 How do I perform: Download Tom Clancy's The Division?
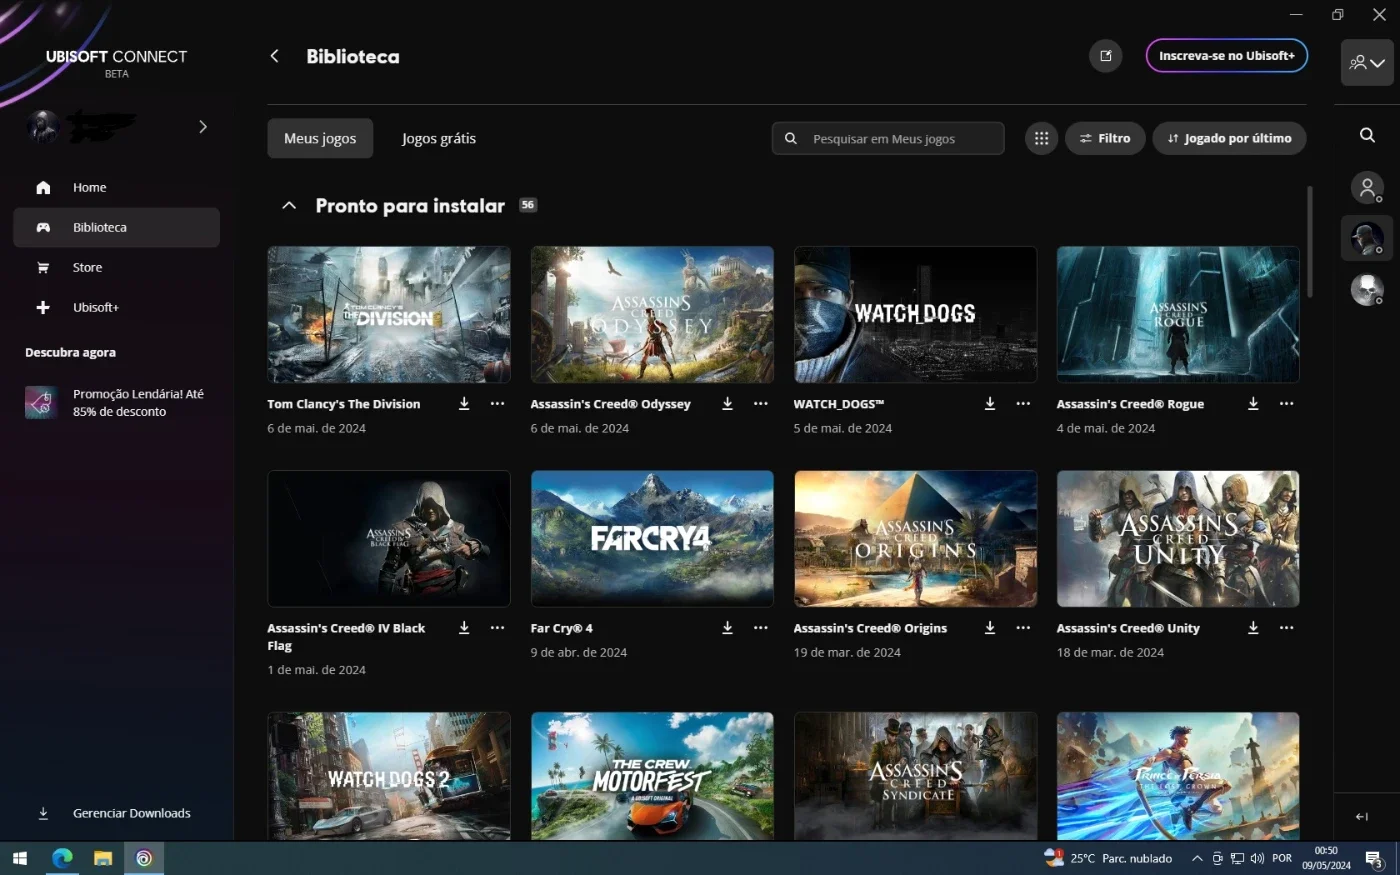(464, 404)
